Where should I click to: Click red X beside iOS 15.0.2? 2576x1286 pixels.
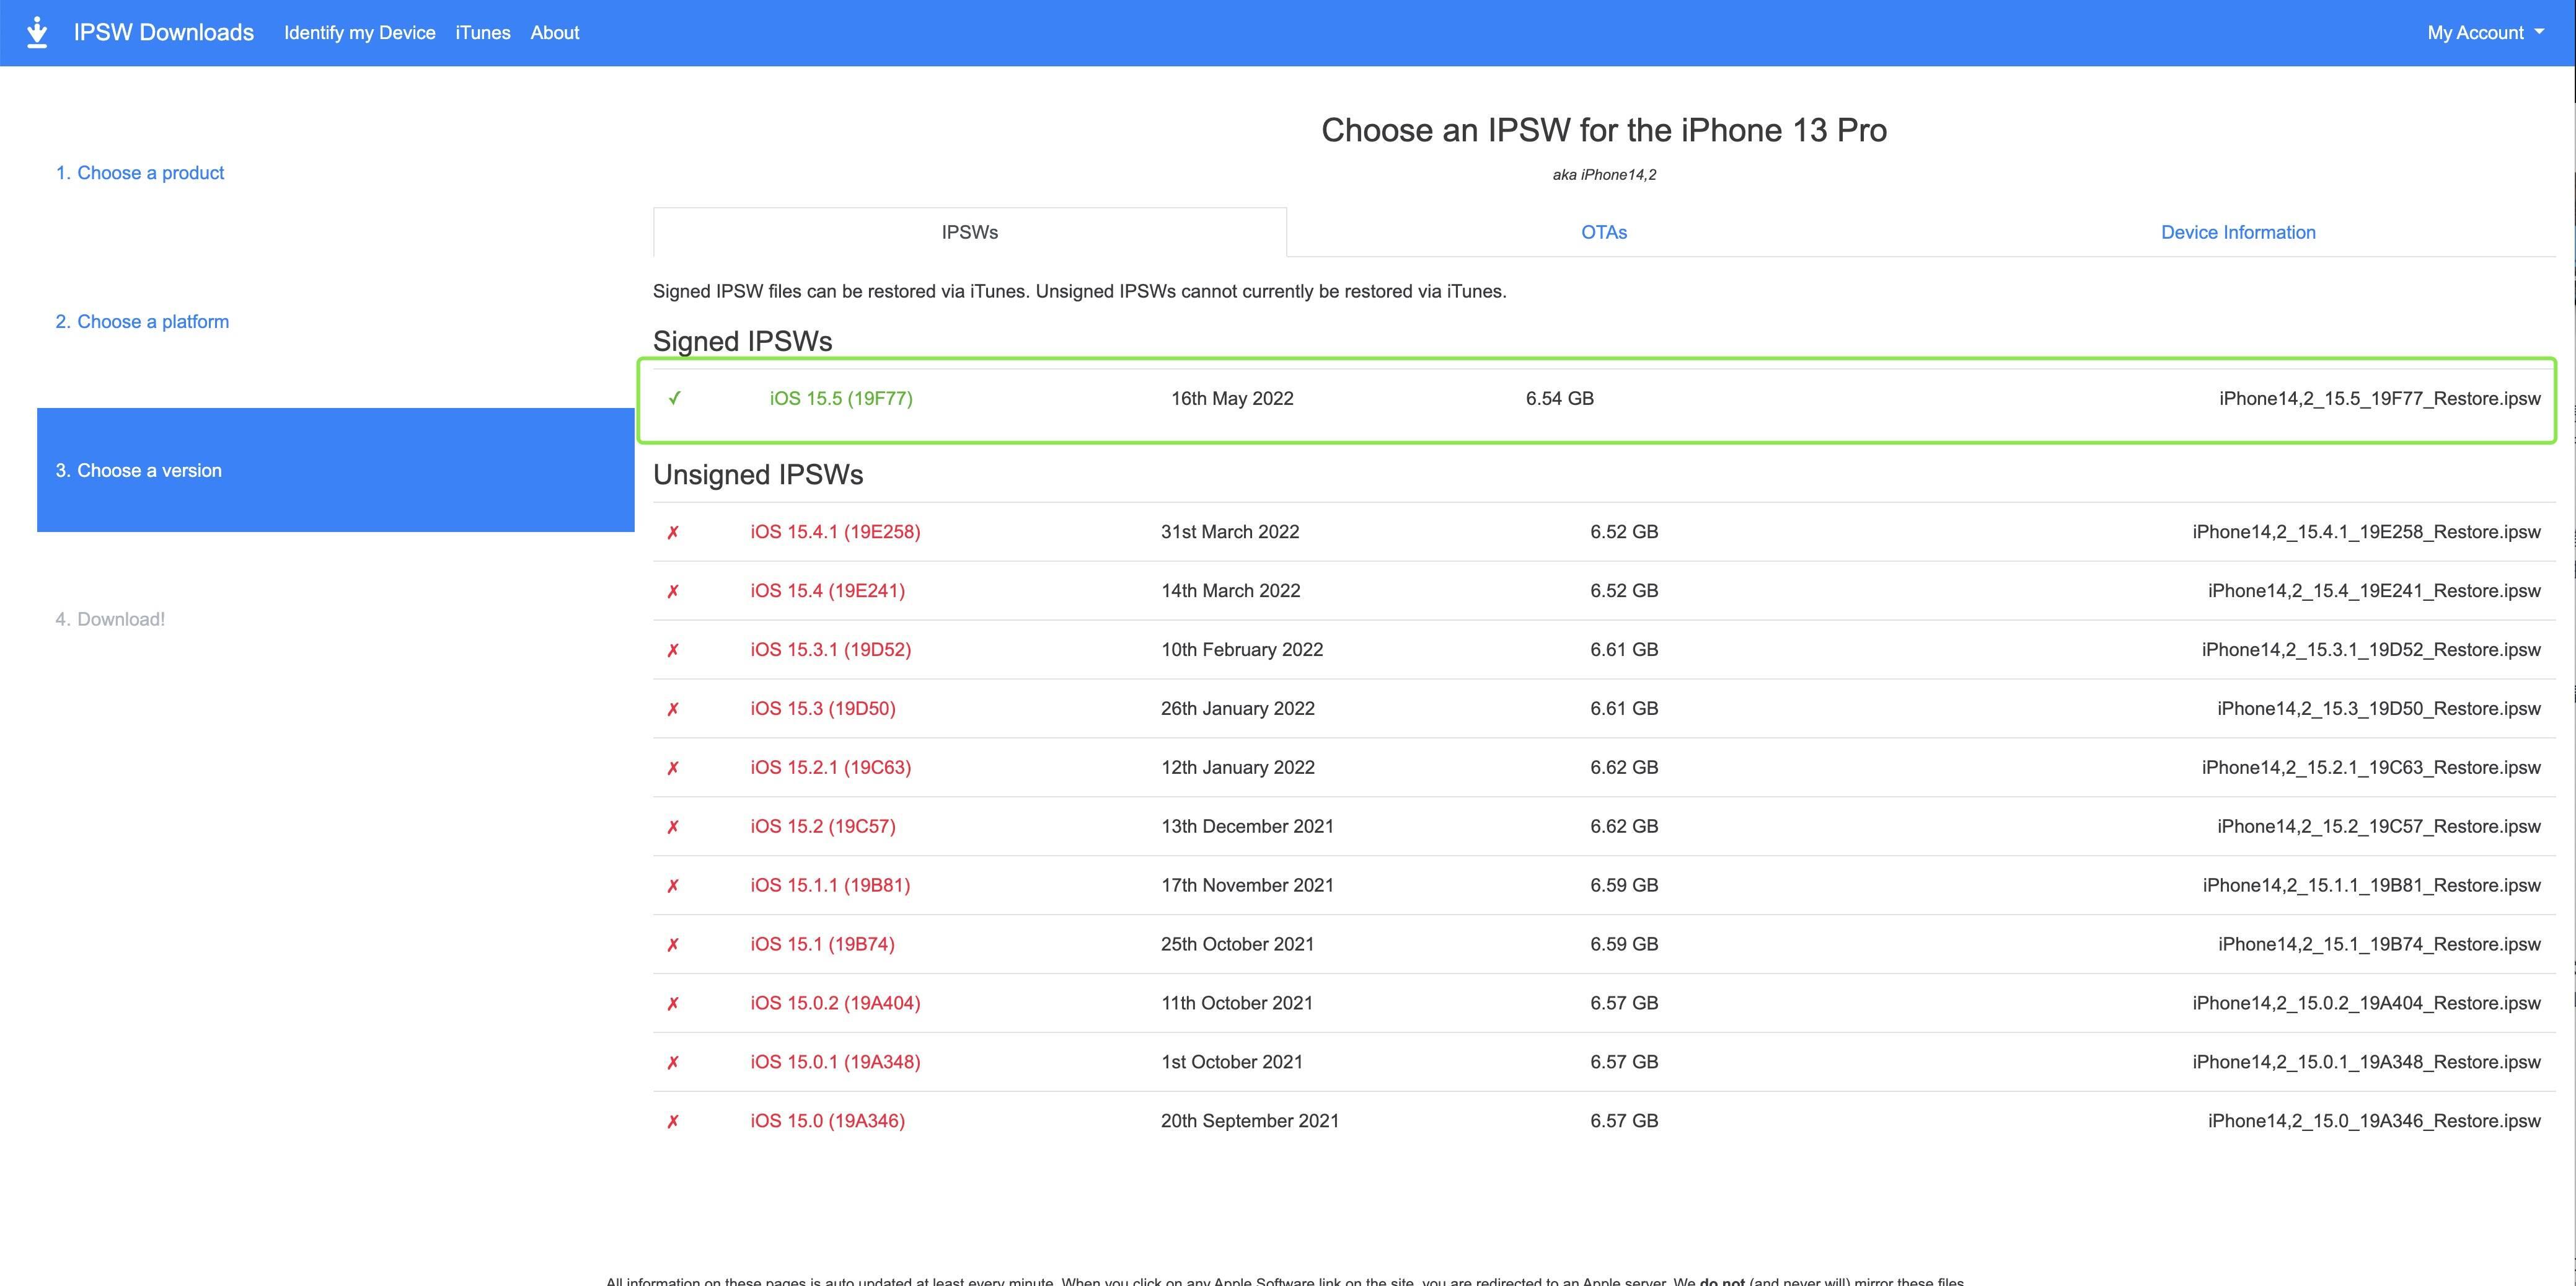673,1004
